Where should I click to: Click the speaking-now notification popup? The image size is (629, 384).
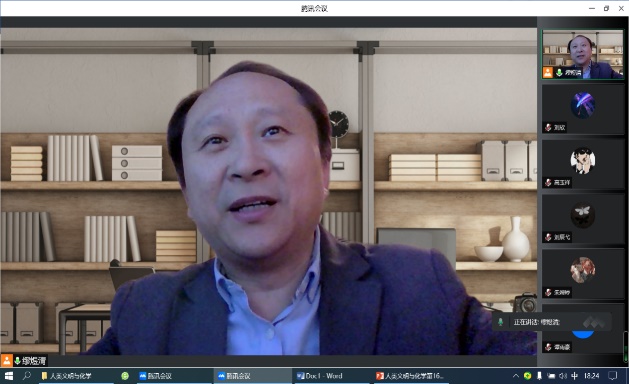[552, 322]
